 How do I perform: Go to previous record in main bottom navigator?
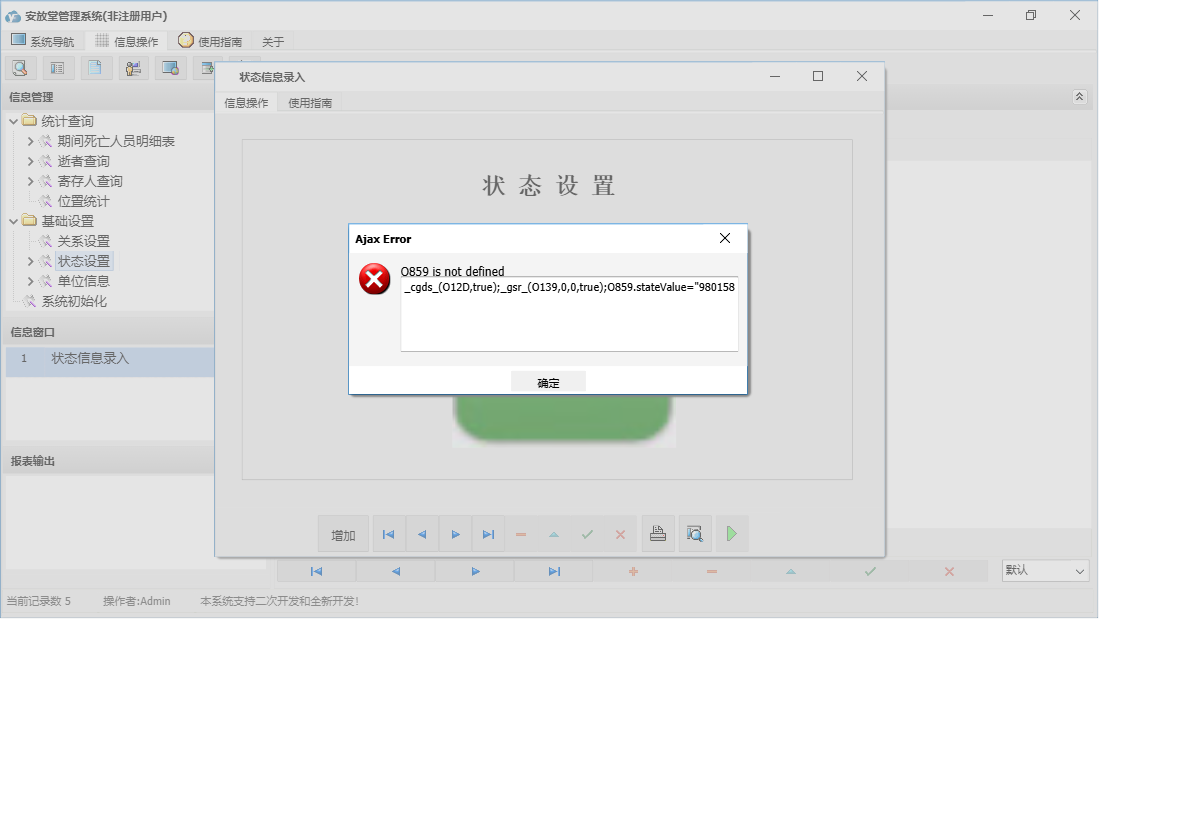click(395, 571)
